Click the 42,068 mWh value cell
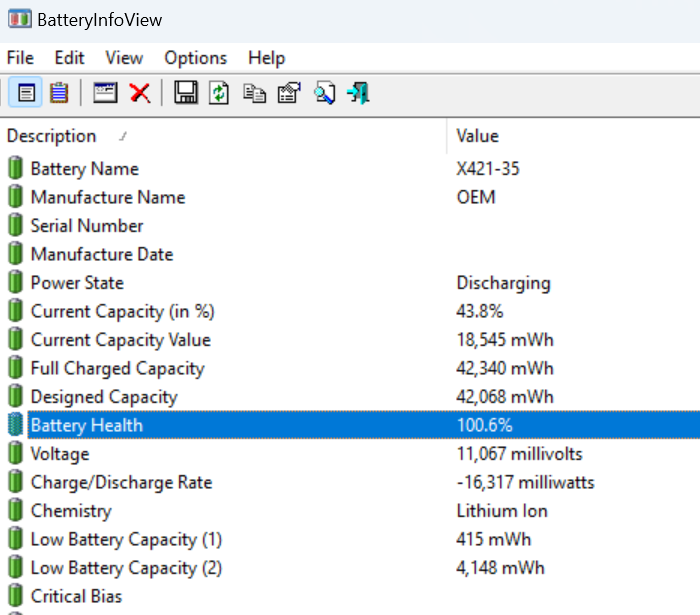The image size is (700, 615). (x=505, y=397)
